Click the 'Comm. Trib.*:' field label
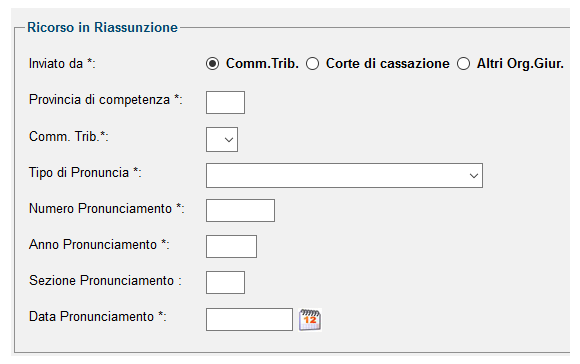This screenshot has width=580, height=364. tap(69, 136)
